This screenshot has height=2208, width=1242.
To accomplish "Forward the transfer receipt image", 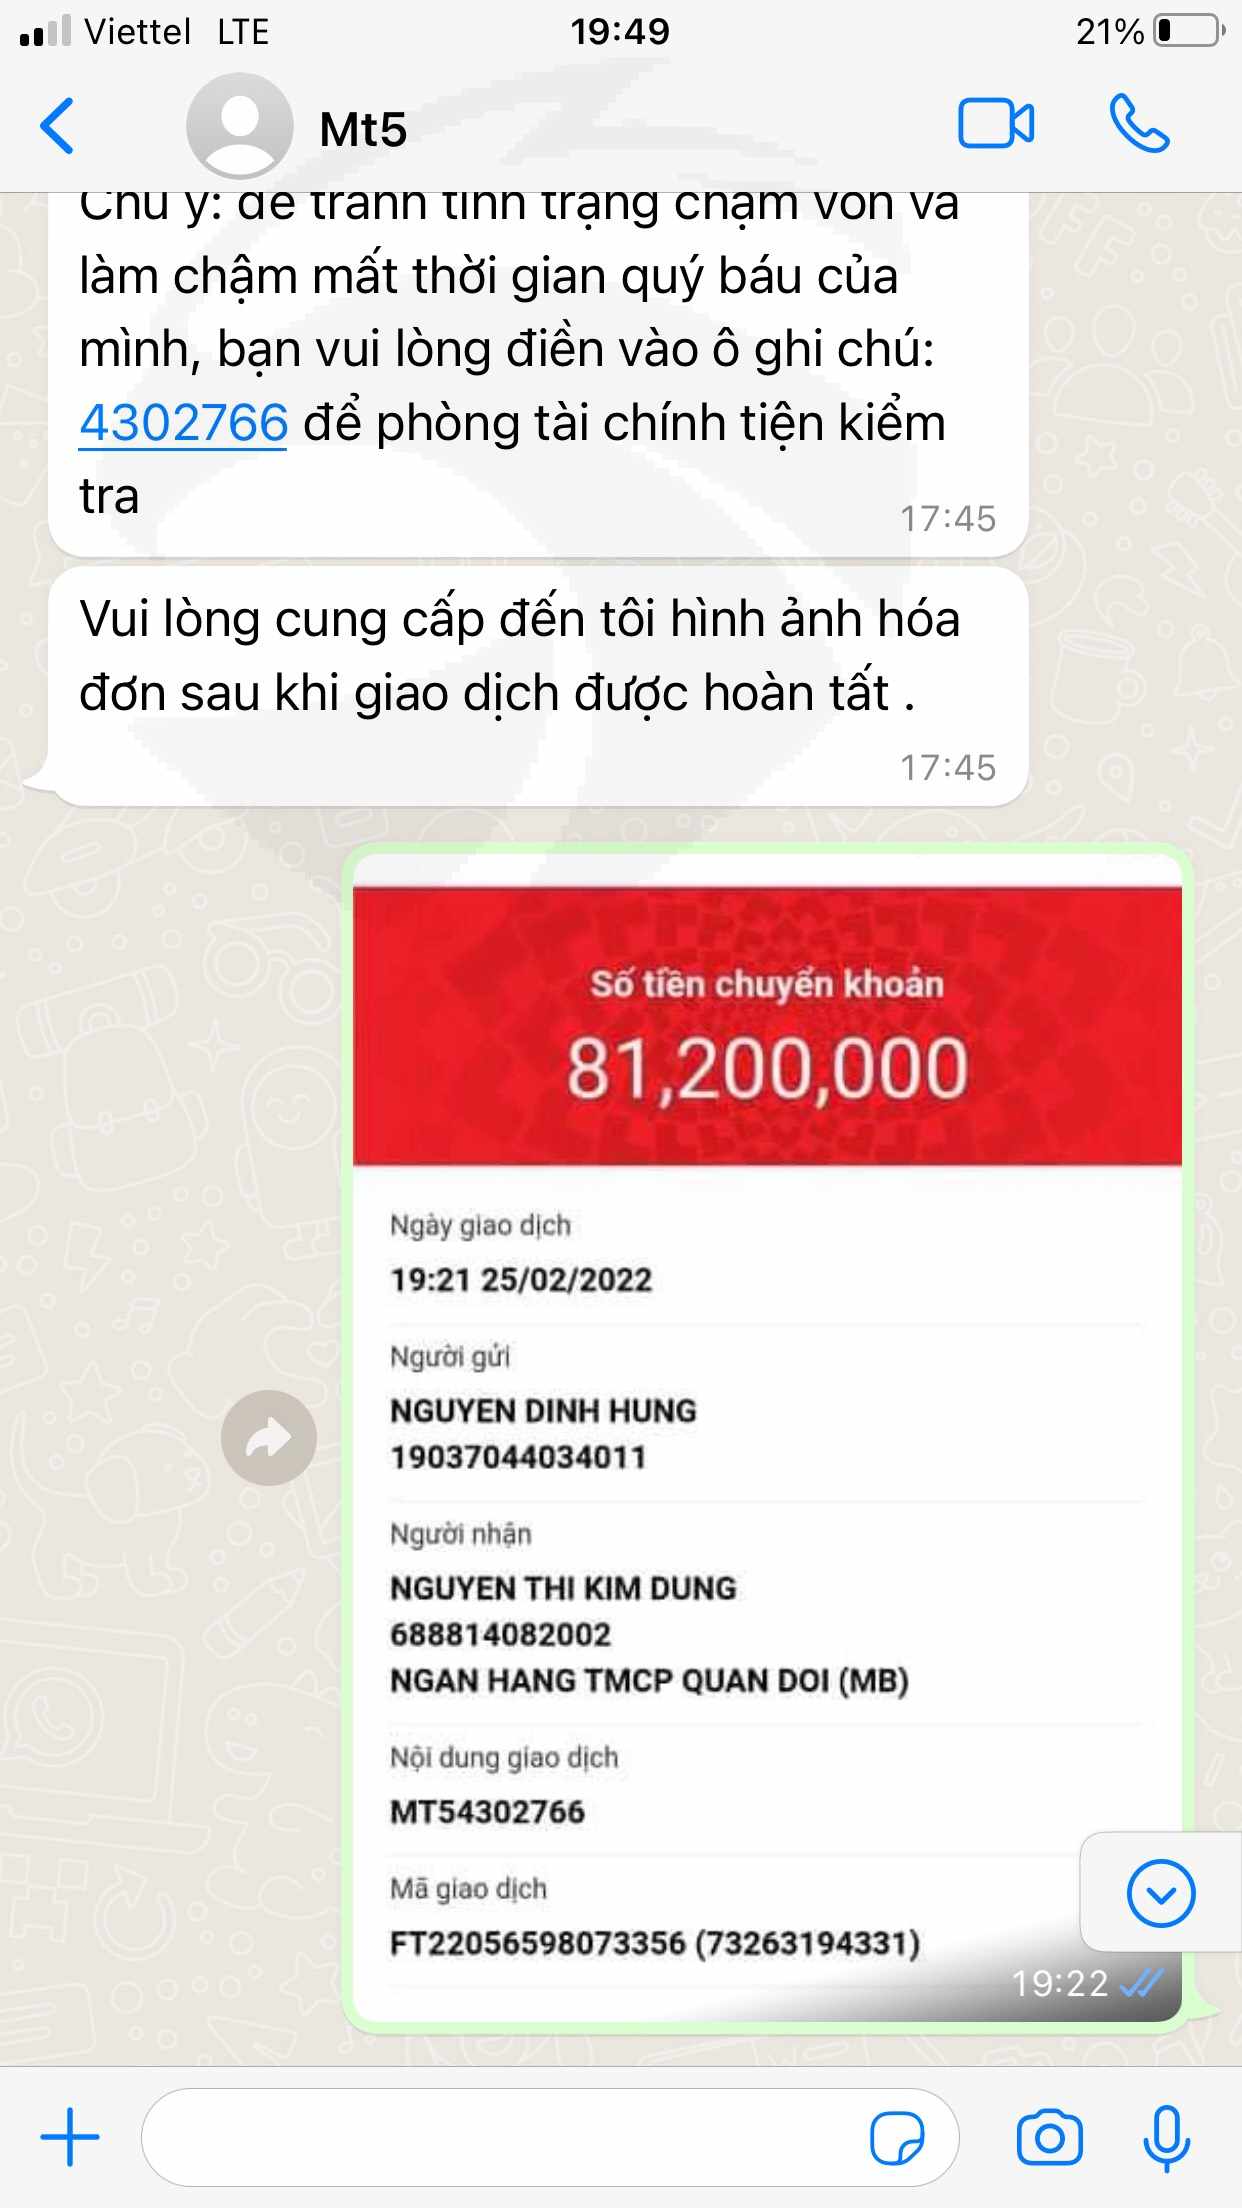I will (x=268, y=1438).
